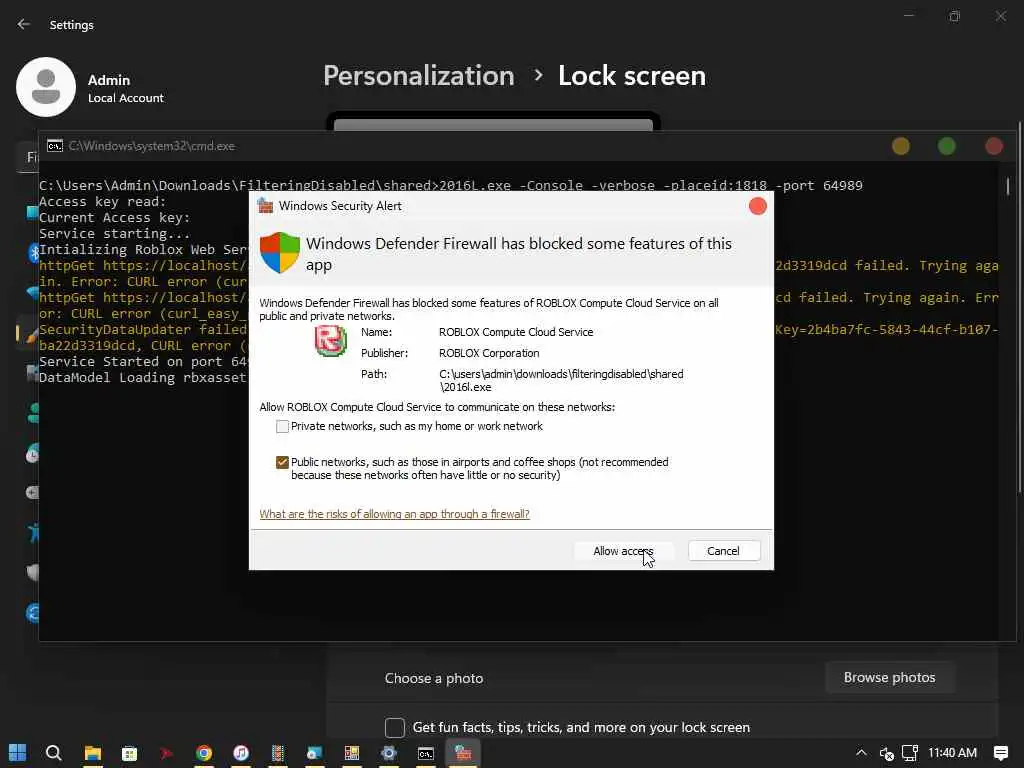
Task: Open taskbar Search
Action: point(54,753)
